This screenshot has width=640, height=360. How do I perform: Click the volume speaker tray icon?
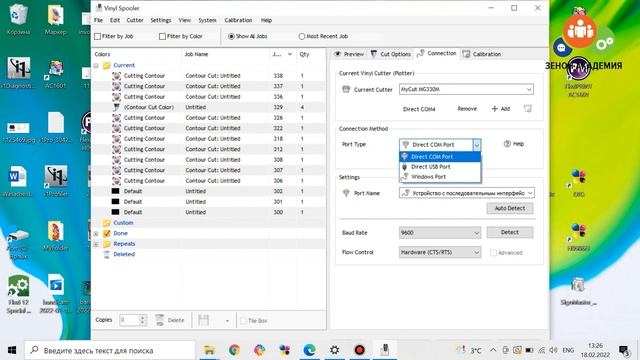(553, 350)
